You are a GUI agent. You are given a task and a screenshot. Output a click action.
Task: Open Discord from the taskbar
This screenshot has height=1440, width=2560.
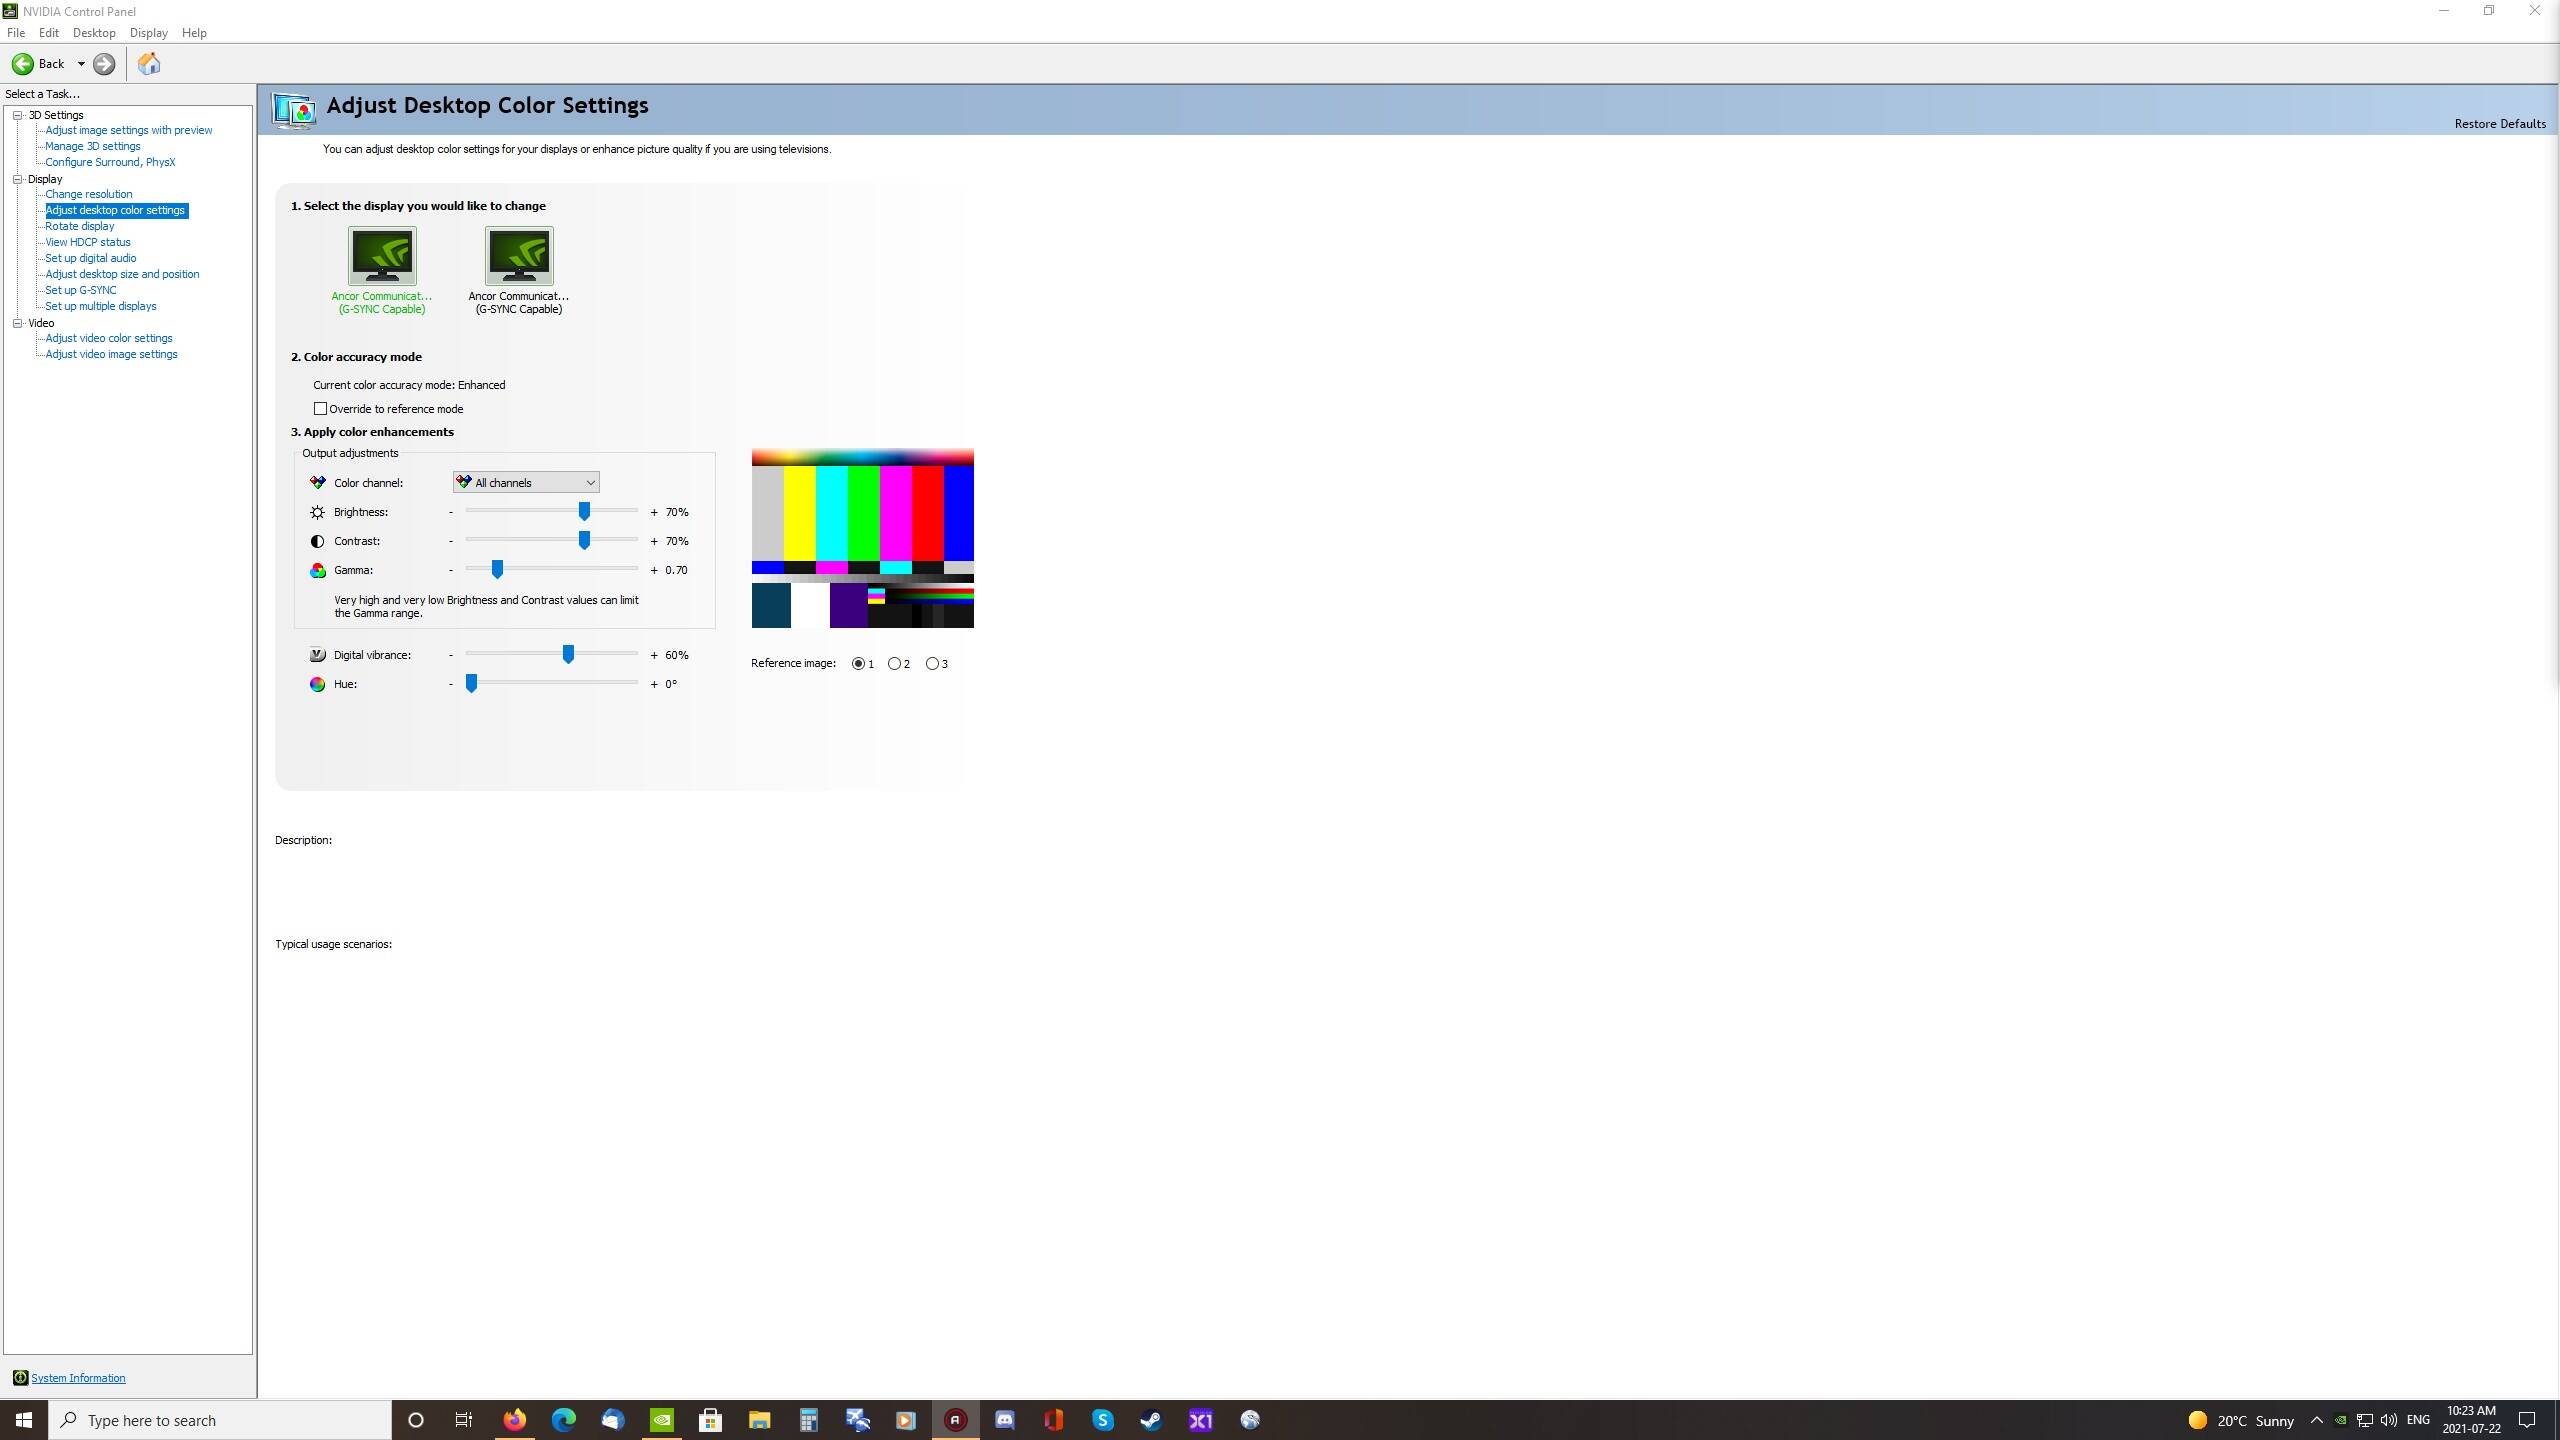(1004, 1420)
